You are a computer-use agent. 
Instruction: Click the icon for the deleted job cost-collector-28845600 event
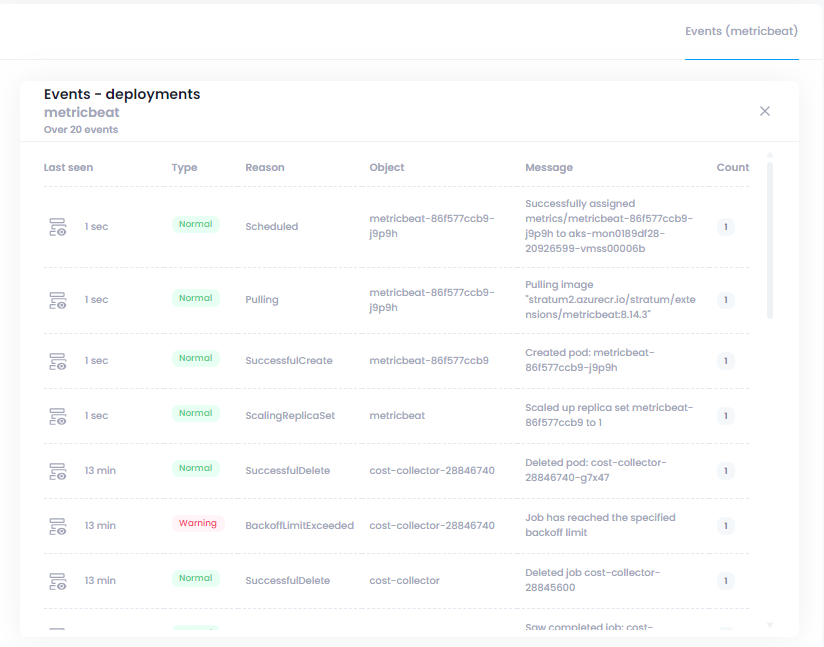point(58,580)
